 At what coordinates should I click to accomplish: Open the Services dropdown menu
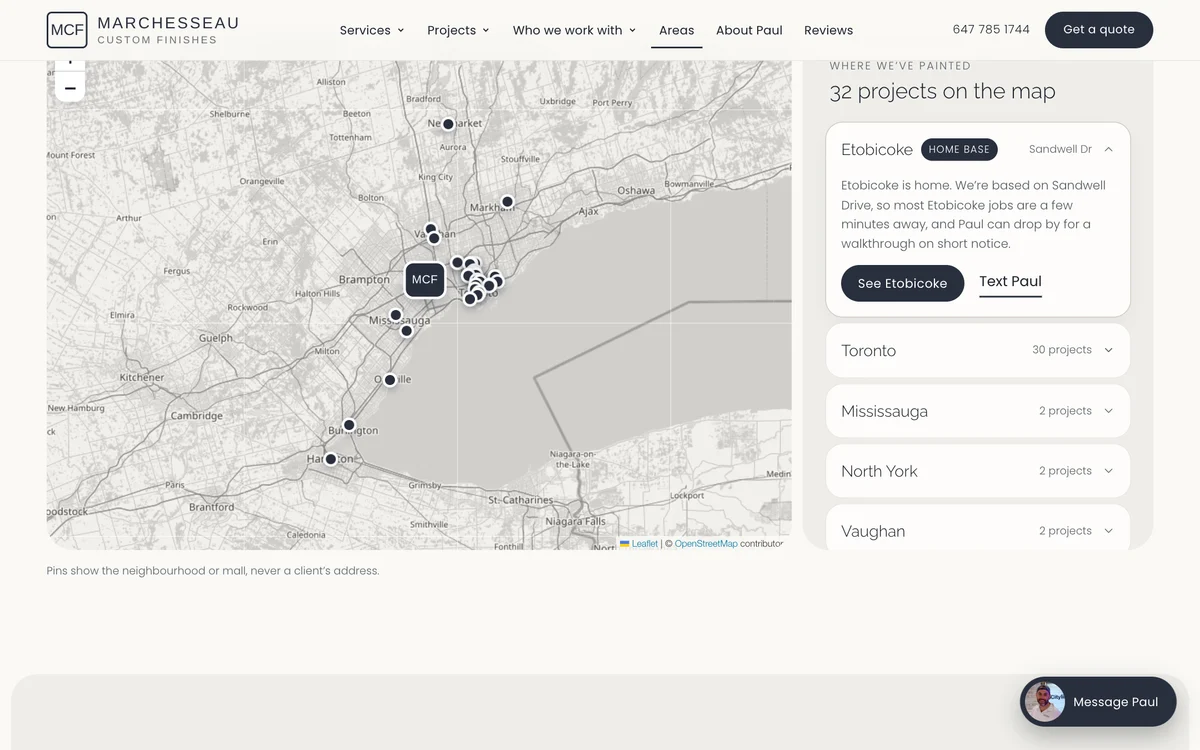click(x=372, y=30)
